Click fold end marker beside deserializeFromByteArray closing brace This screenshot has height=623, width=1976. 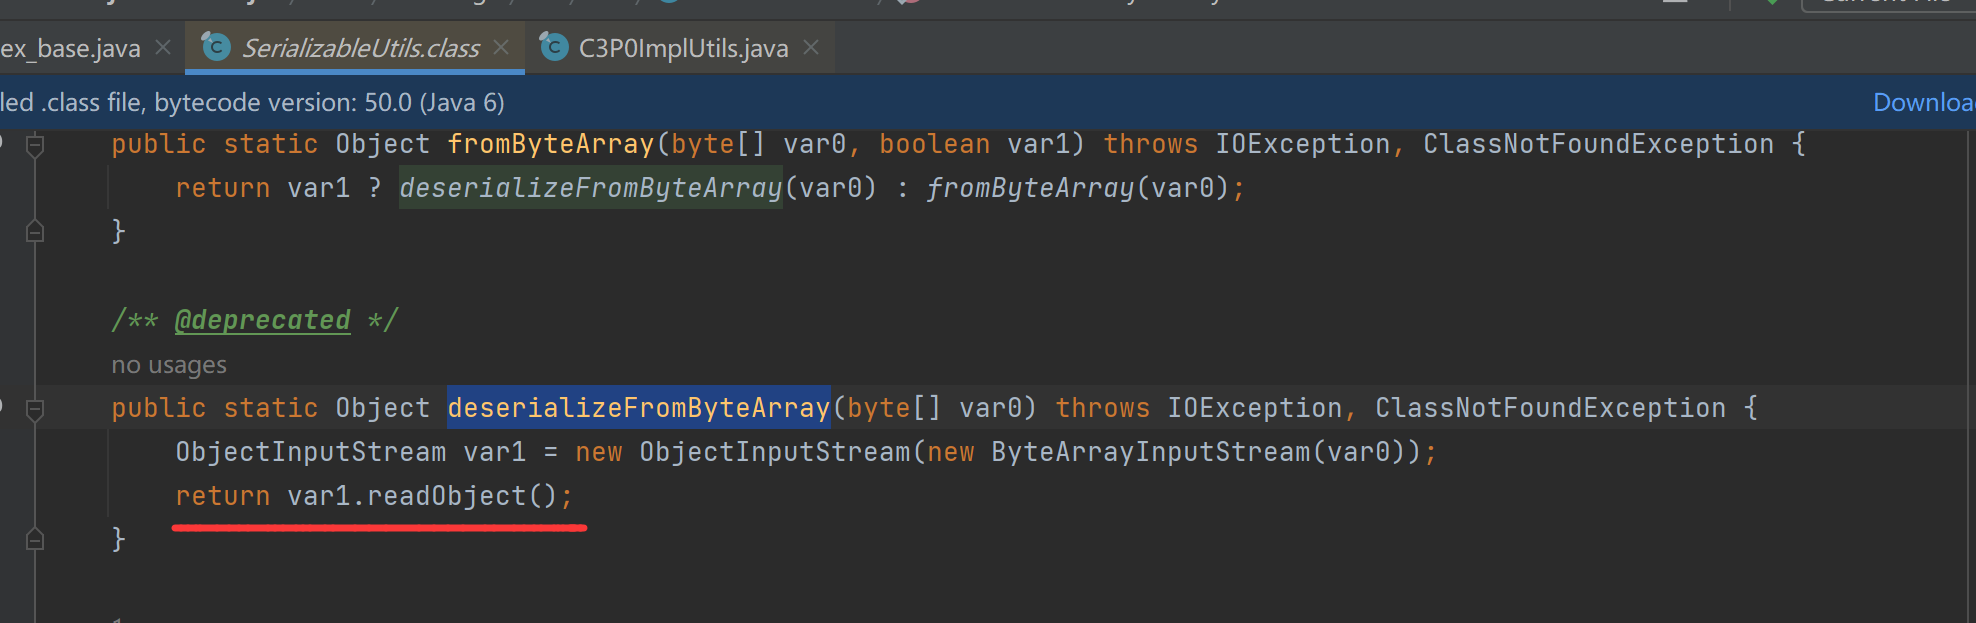[x=35, y=540]
